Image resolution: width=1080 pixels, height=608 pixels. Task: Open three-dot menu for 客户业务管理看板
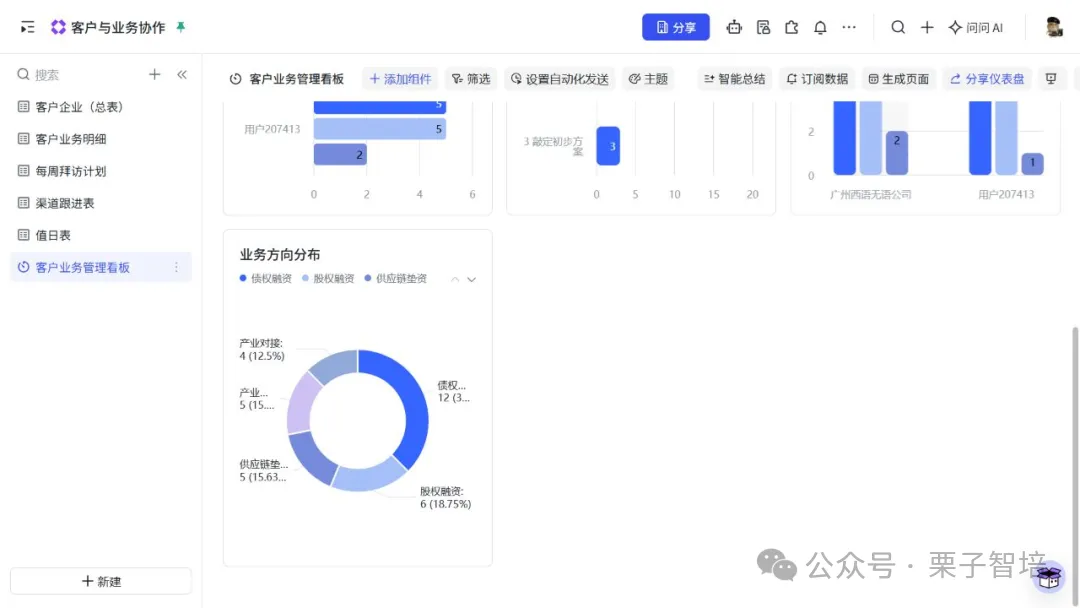176,267
